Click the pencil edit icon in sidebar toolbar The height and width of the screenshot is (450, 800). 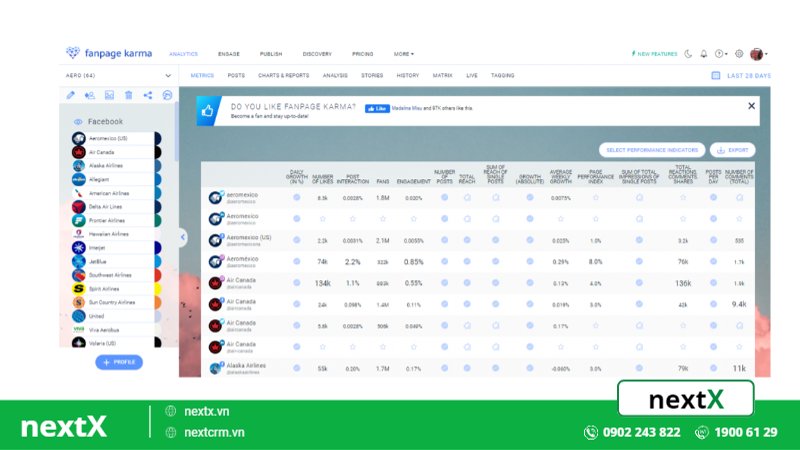[71, 95]
